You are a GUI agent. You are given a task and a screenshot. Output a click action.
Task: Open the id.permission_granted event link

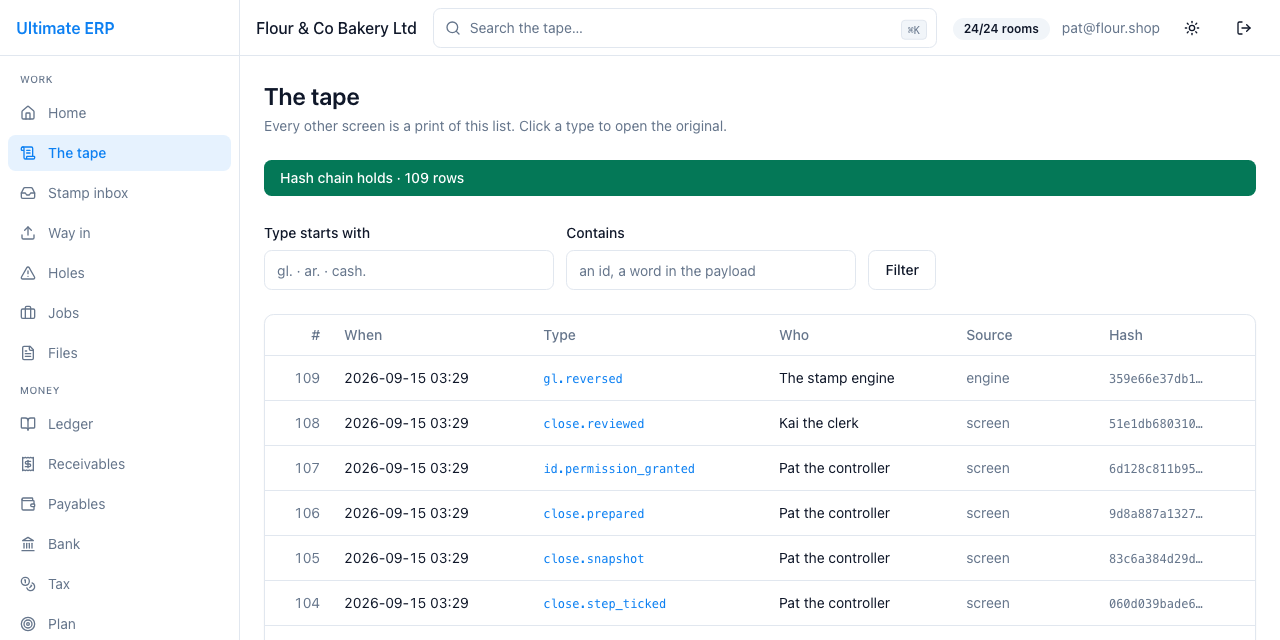coord(619,469)
